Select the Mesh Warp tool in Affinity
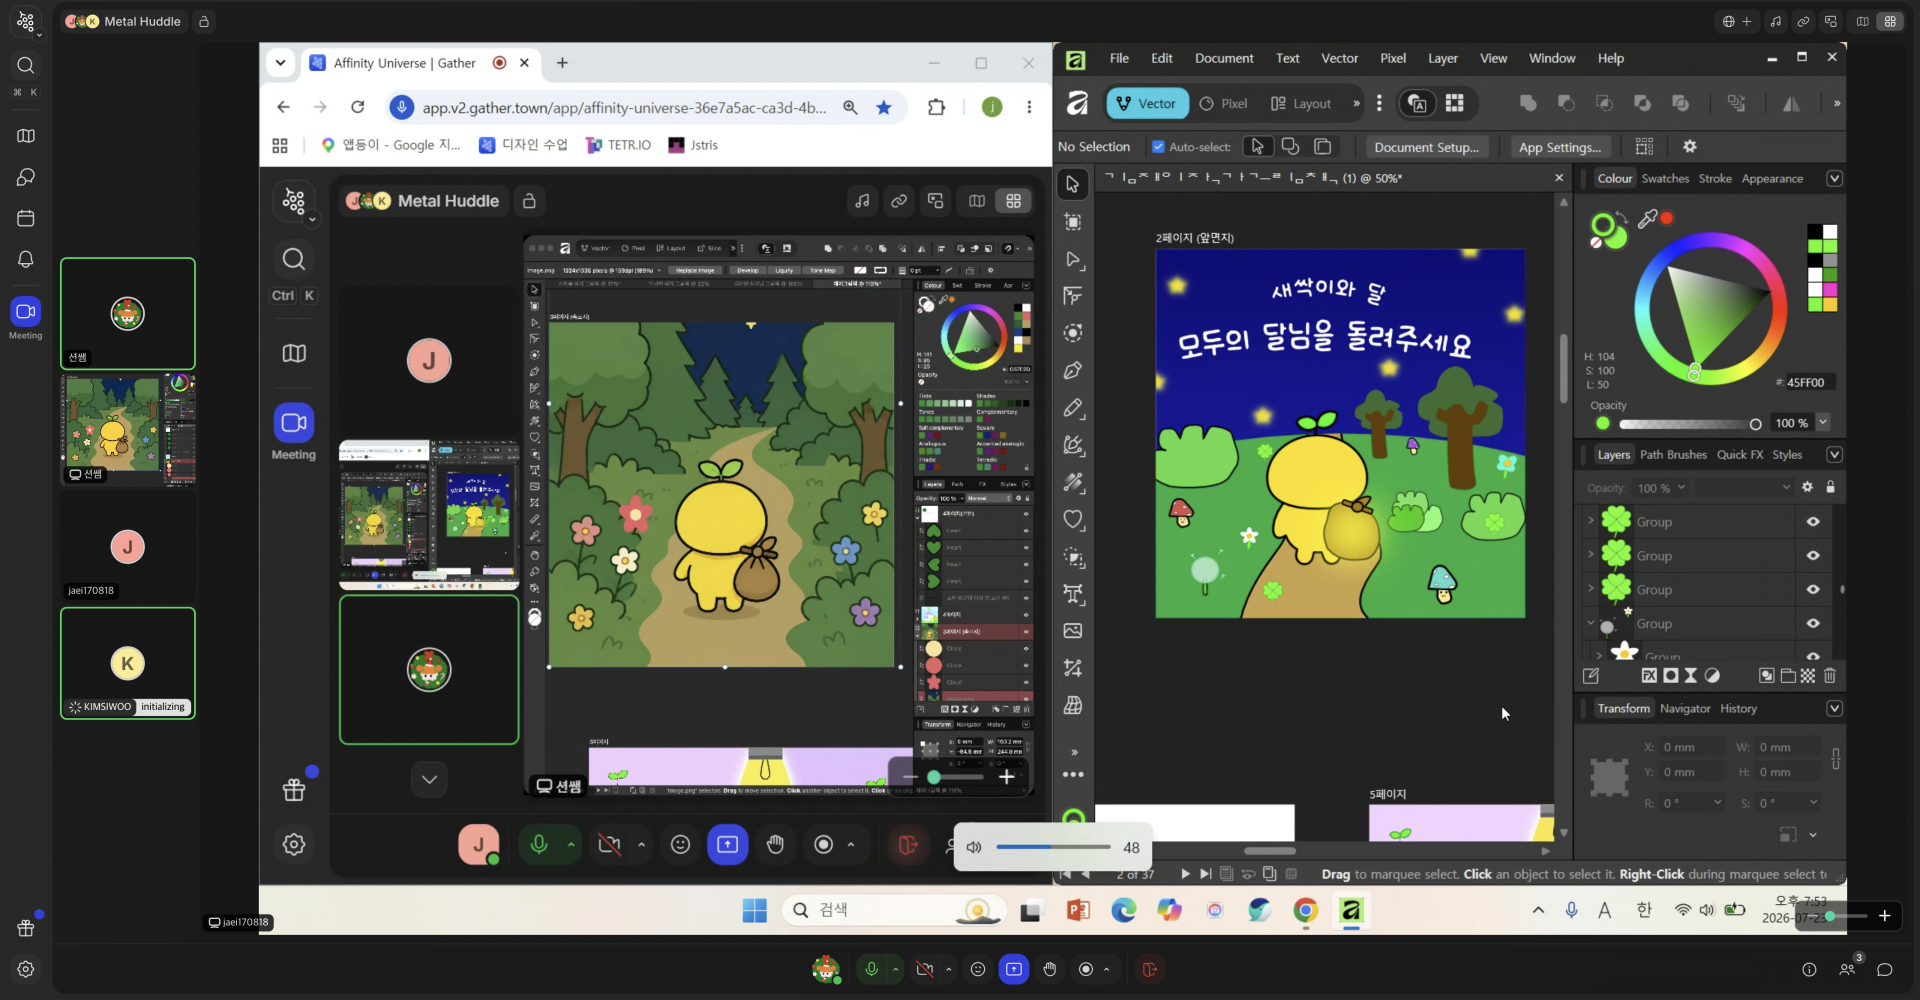The width and height of the screenshot is (1920, 1000). click(x=1073, y=706)
